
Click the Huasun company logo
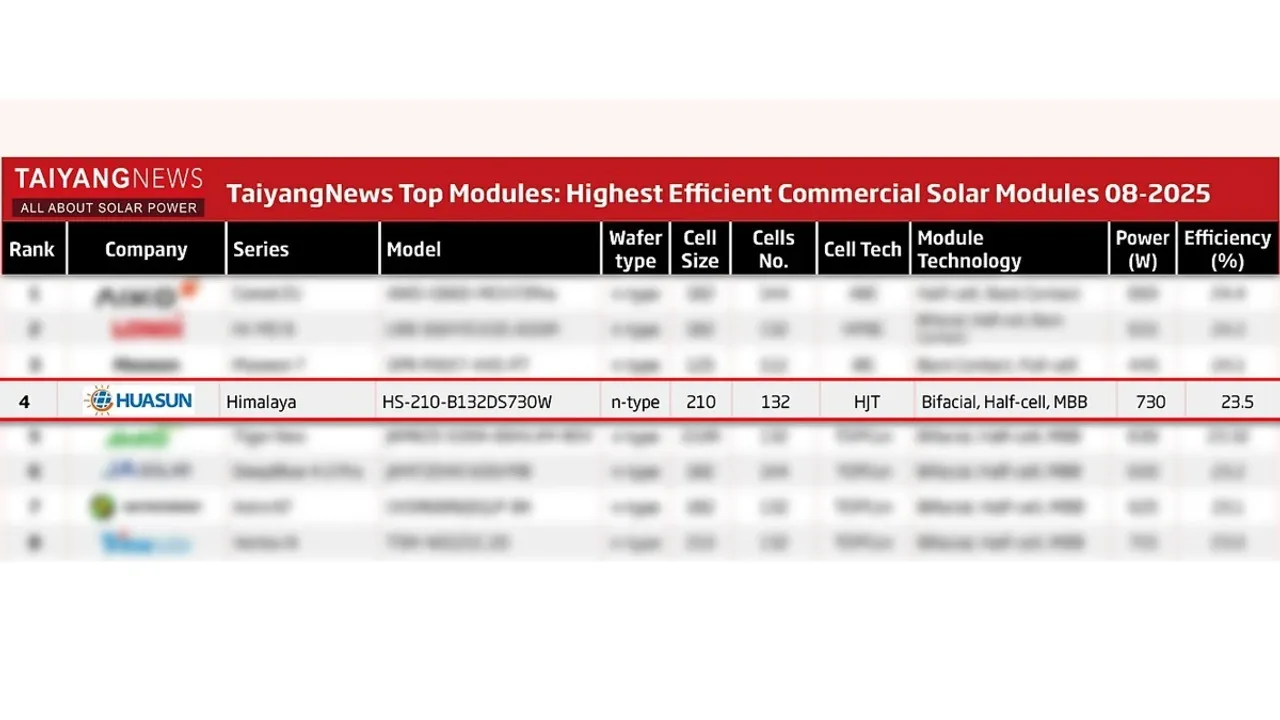click(x=139, y=401)
